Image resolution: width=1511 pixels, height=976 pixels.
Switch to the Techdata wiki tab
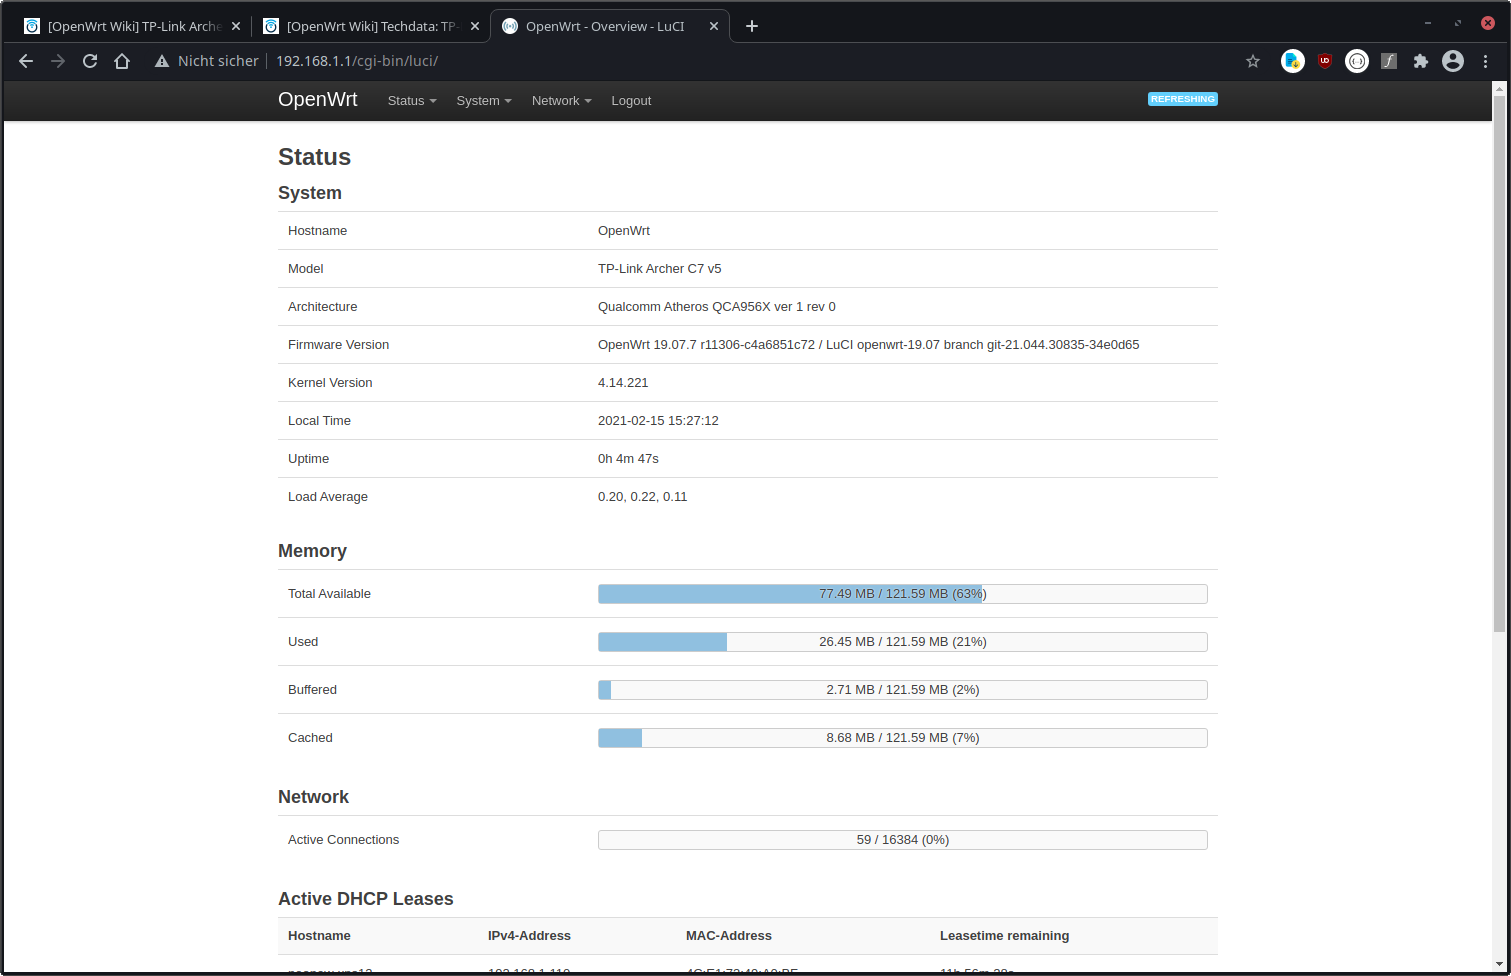tap(371, 26)
